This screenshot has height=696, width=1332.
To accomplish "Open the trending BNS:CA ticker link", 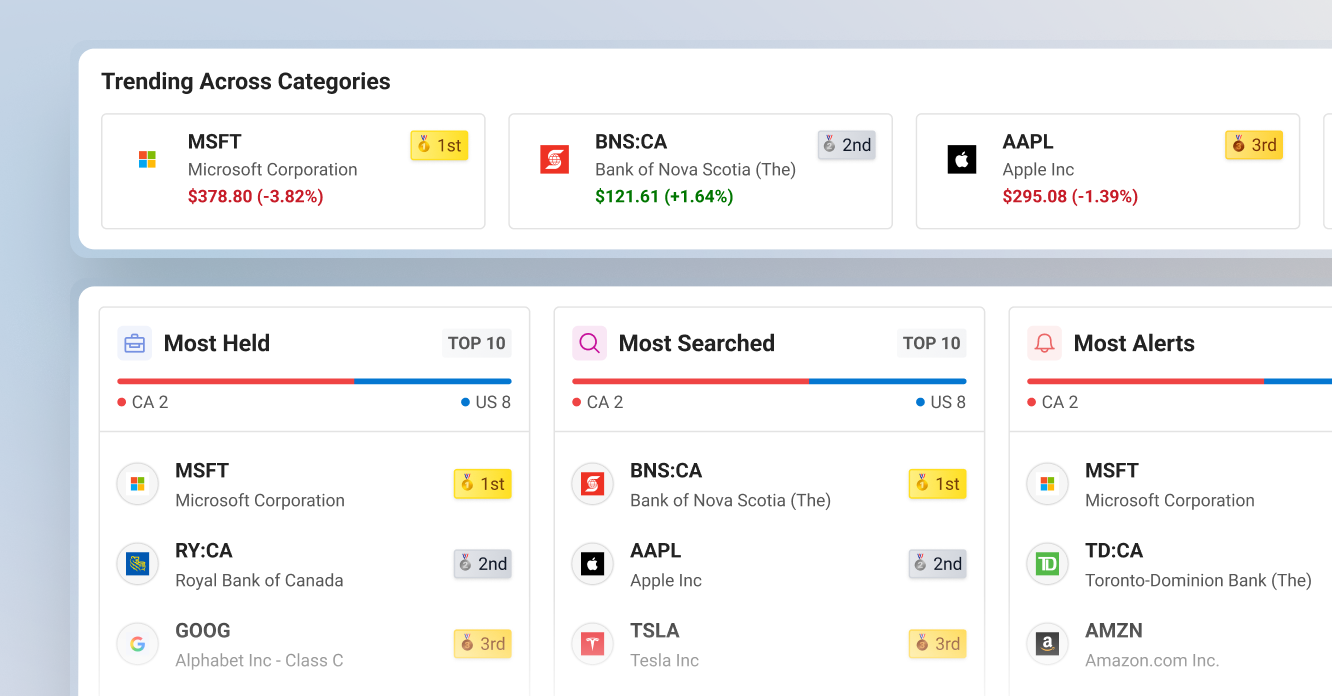I will click(x=631, y=142).
